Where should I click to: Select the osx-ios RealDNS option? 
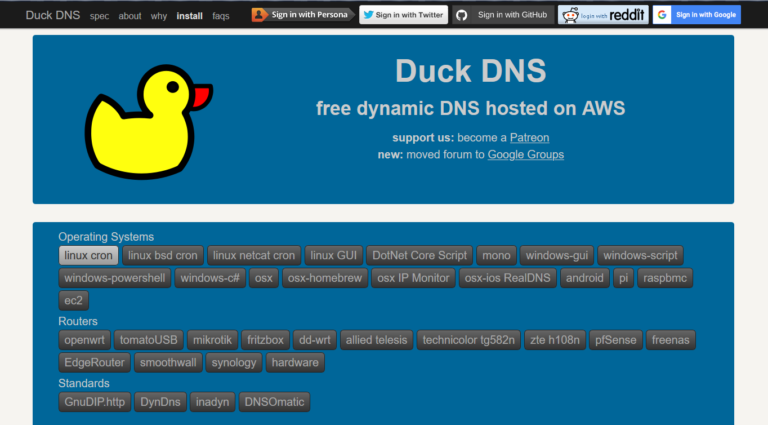click(507, 278)
